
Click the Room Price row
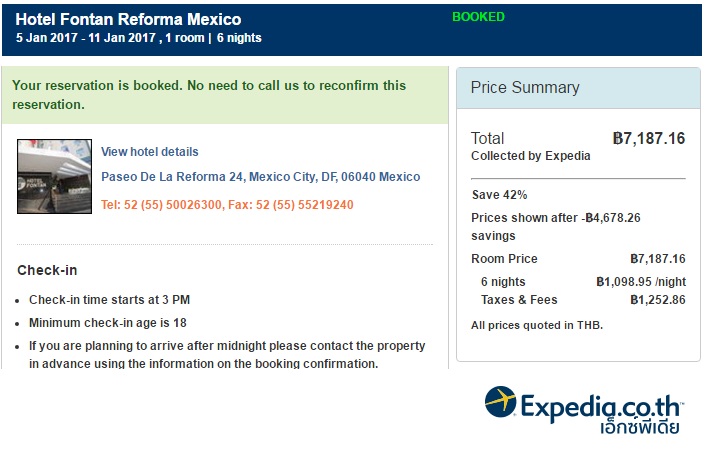[x=577, y=259]
